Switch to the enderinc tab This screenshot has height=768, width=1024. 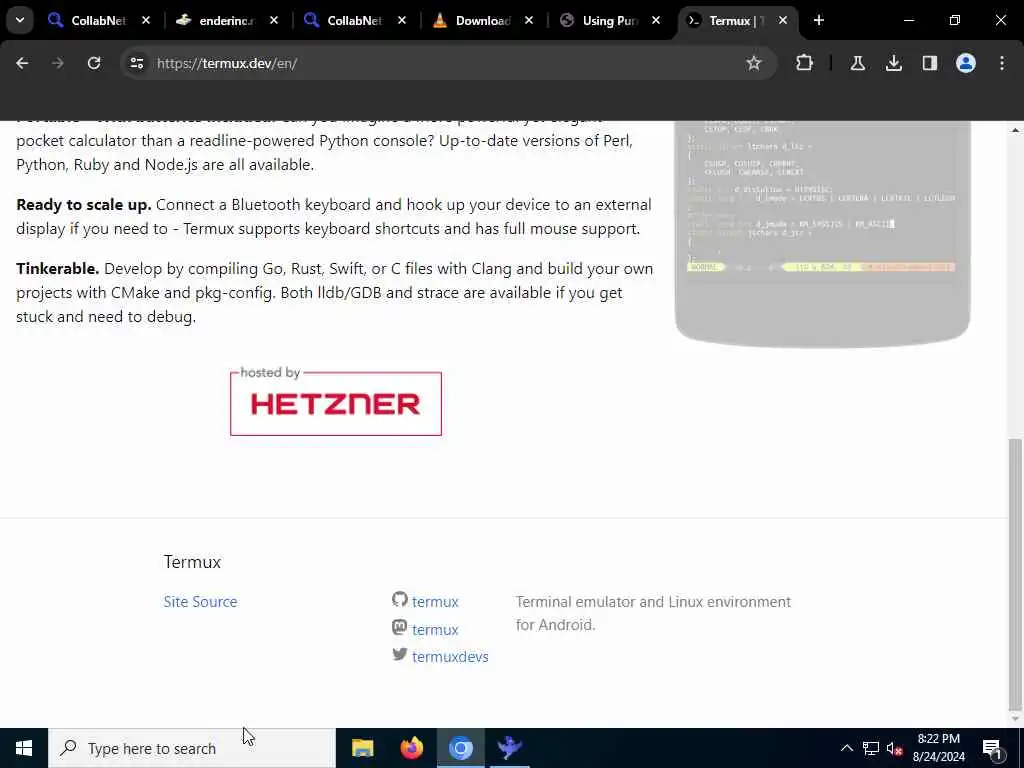[x=227, y=20]
